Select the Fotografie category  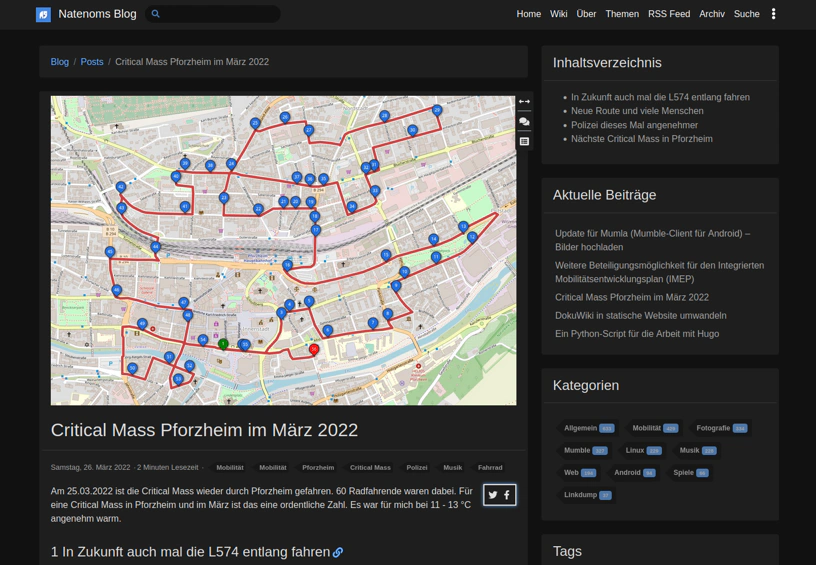coord(720,428)
